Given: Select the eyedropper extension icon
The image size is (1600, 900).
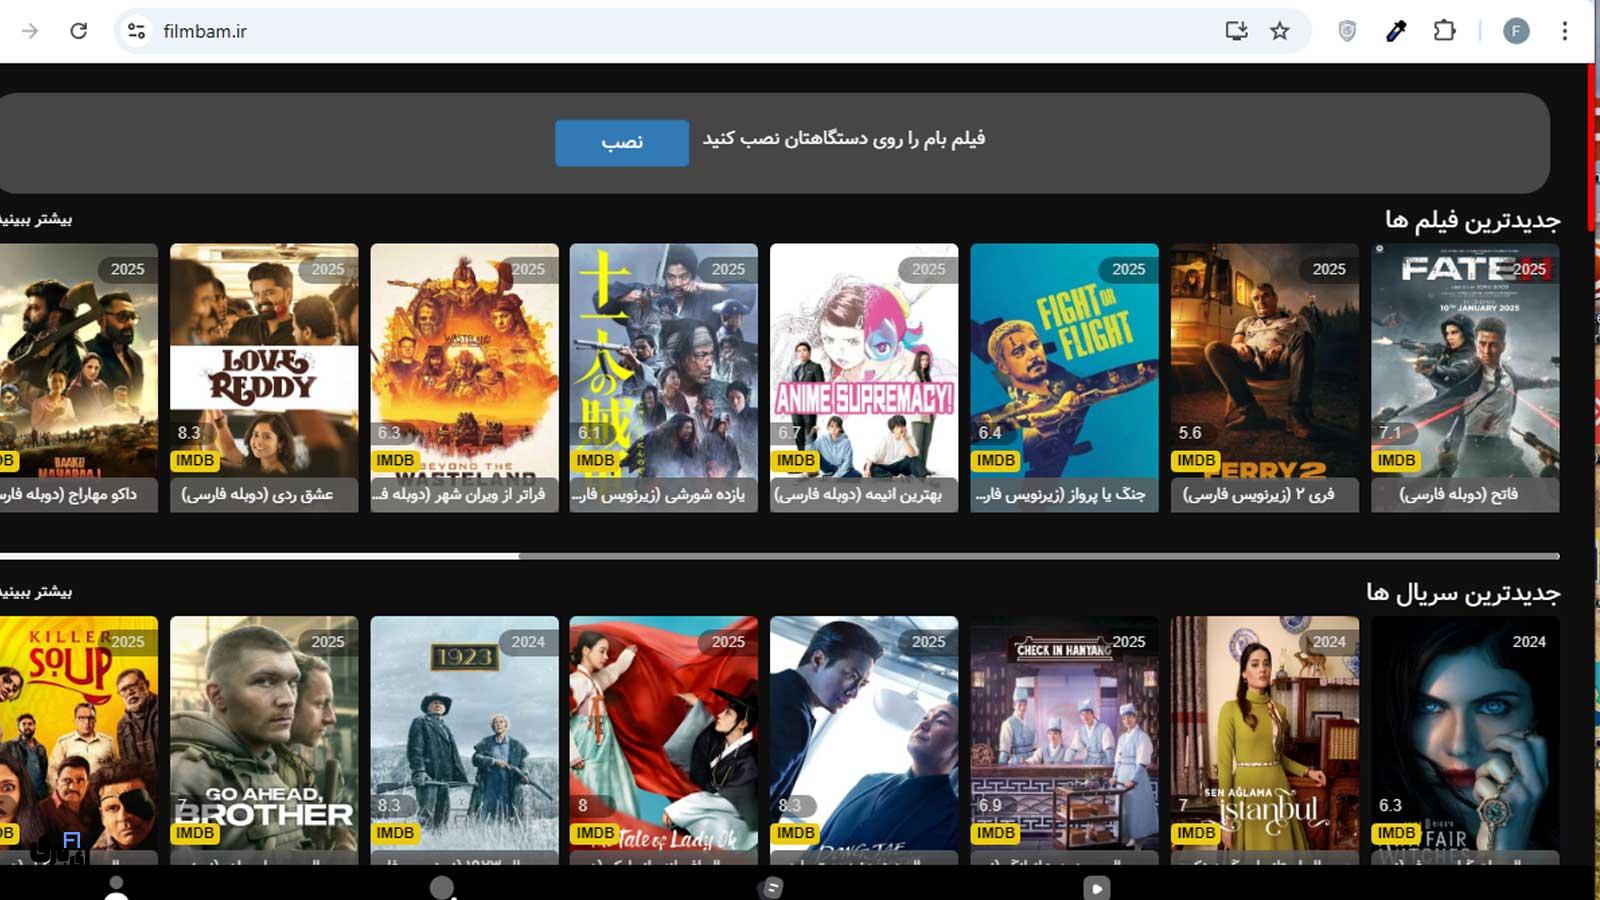Looking at the screenshot, I should tap(1395, 30).
